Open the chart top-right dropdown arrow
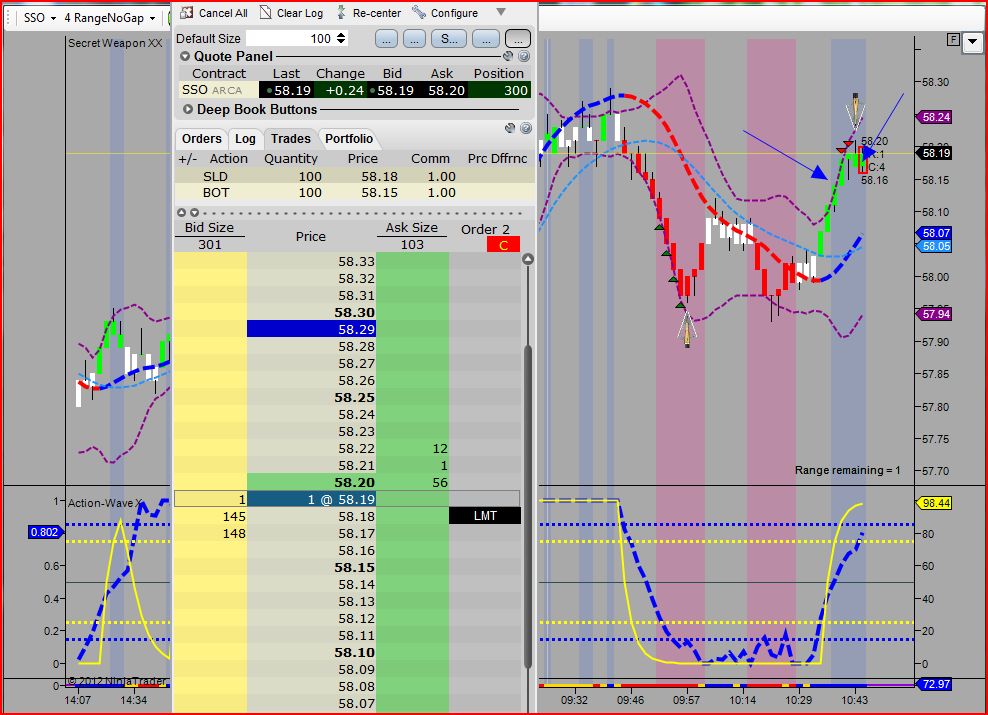 tap(973, 42)
